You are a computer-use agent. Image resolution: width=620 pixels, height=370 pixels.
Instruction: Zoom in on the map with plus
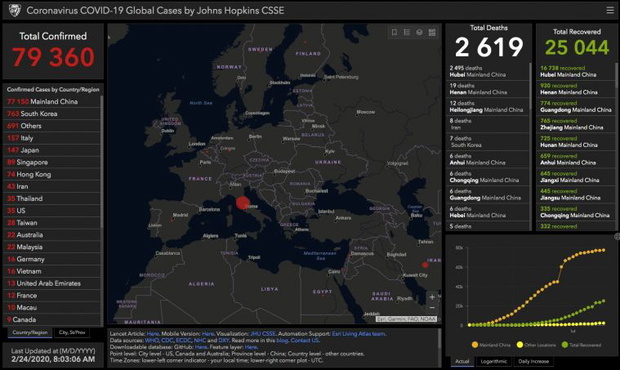coord(432,297)
